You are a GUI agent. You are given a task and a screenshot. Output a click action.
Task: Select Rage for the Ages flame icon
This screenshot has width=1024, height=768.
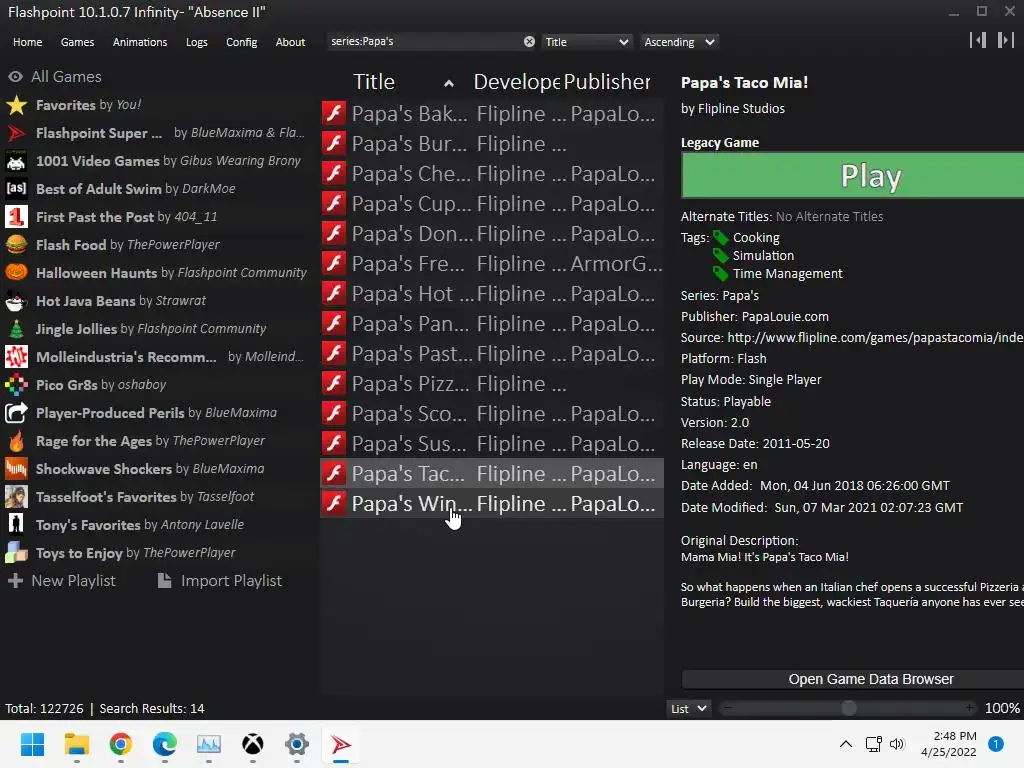click(16, 441)
